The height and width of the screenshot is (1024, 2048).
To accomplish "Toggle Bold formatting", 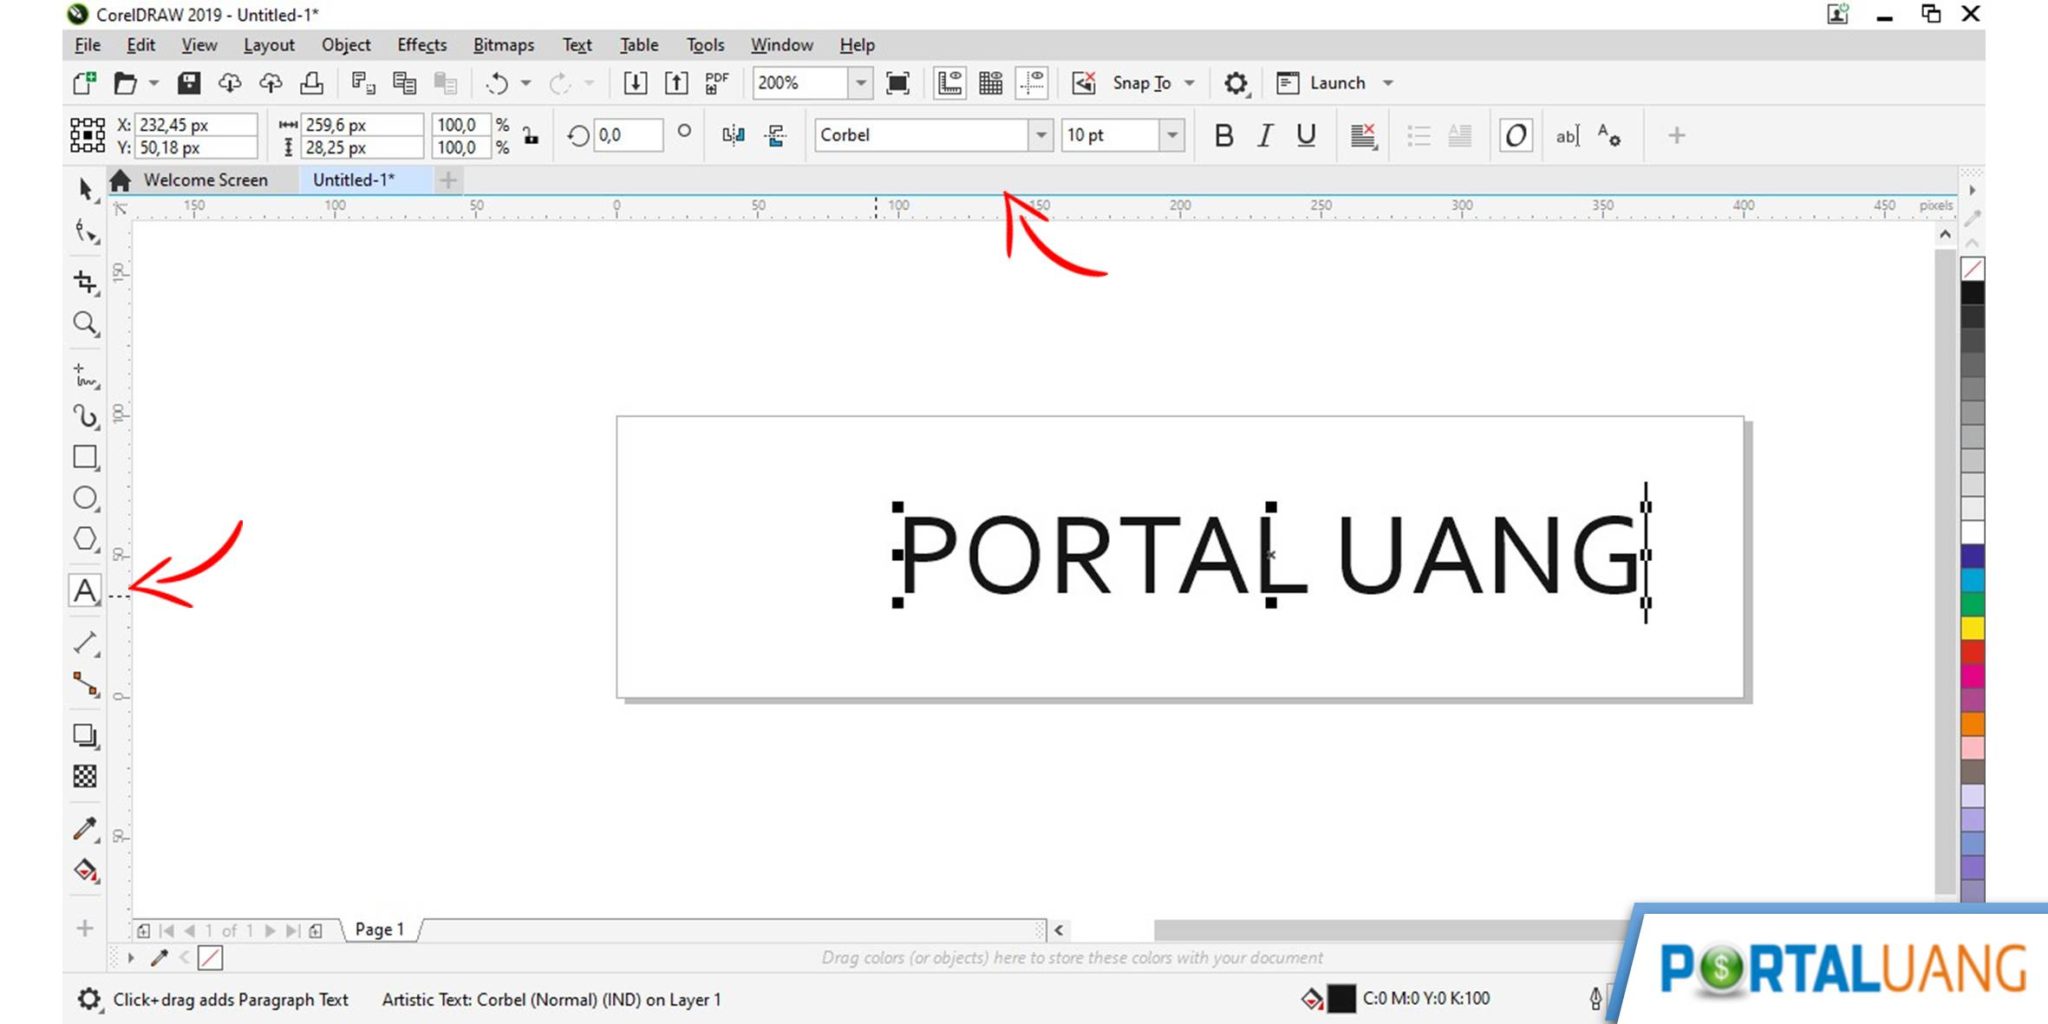I will pyautogui.click(x=1224, y=135).
